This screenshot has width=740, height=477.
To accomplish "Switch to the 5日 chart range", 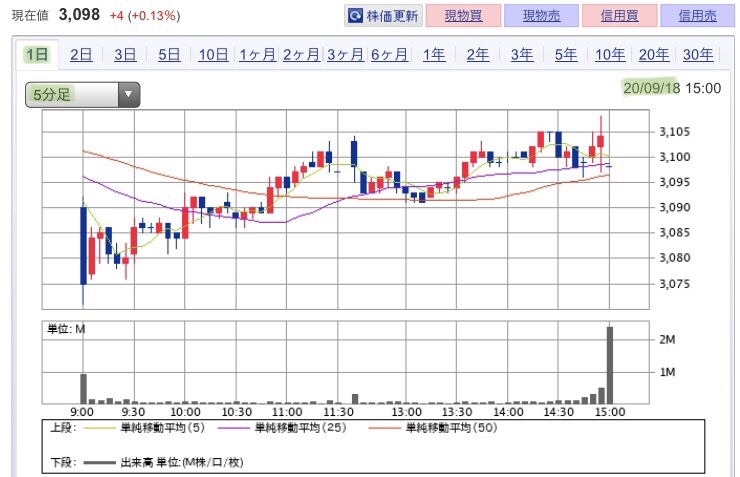I will pyautogui.click(x=169, y=55).
